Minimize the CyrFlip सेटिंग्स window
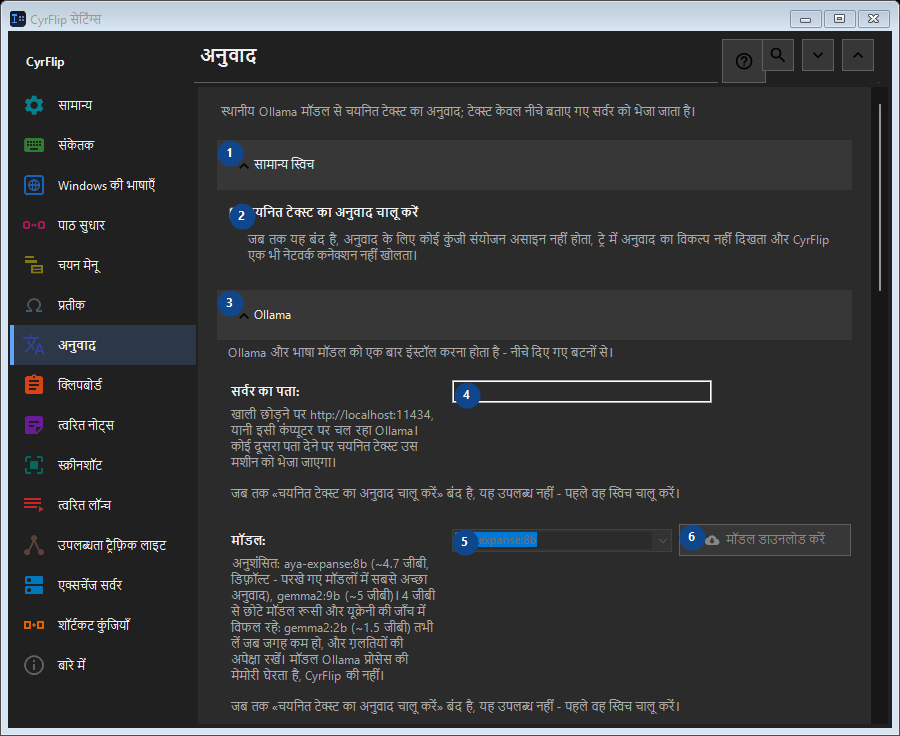Screen dimensions: 900x736 click(x=805, y=19)
